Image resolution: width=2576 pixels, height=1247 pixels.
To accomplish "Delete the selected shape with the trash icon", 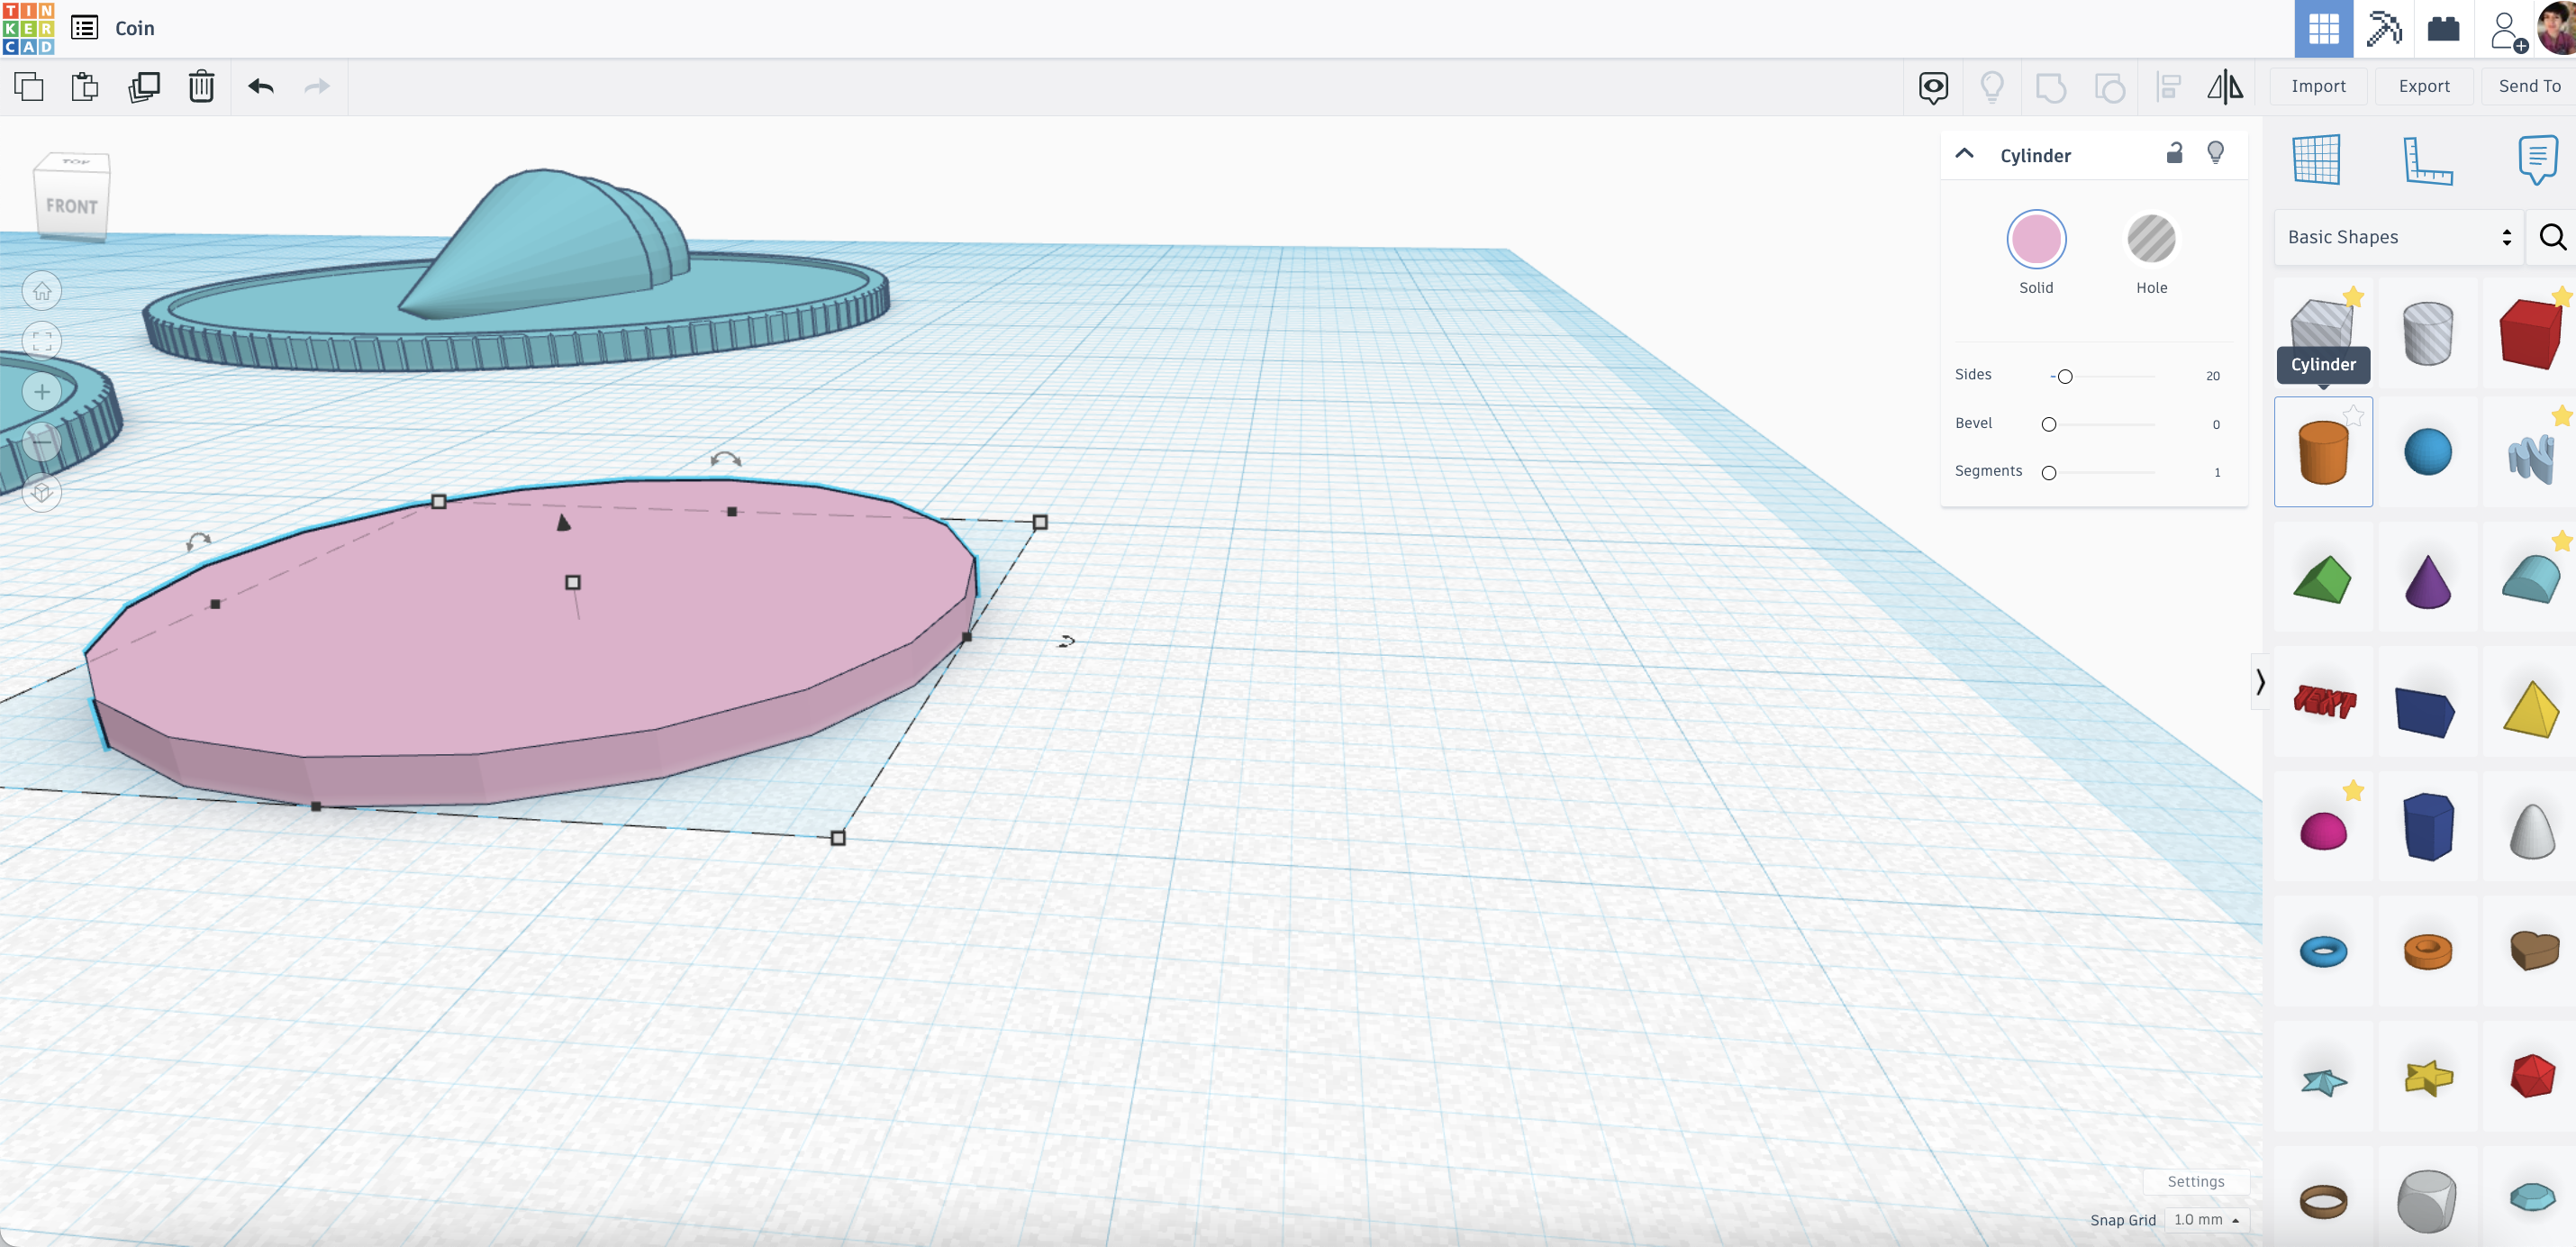I will 201,87.
